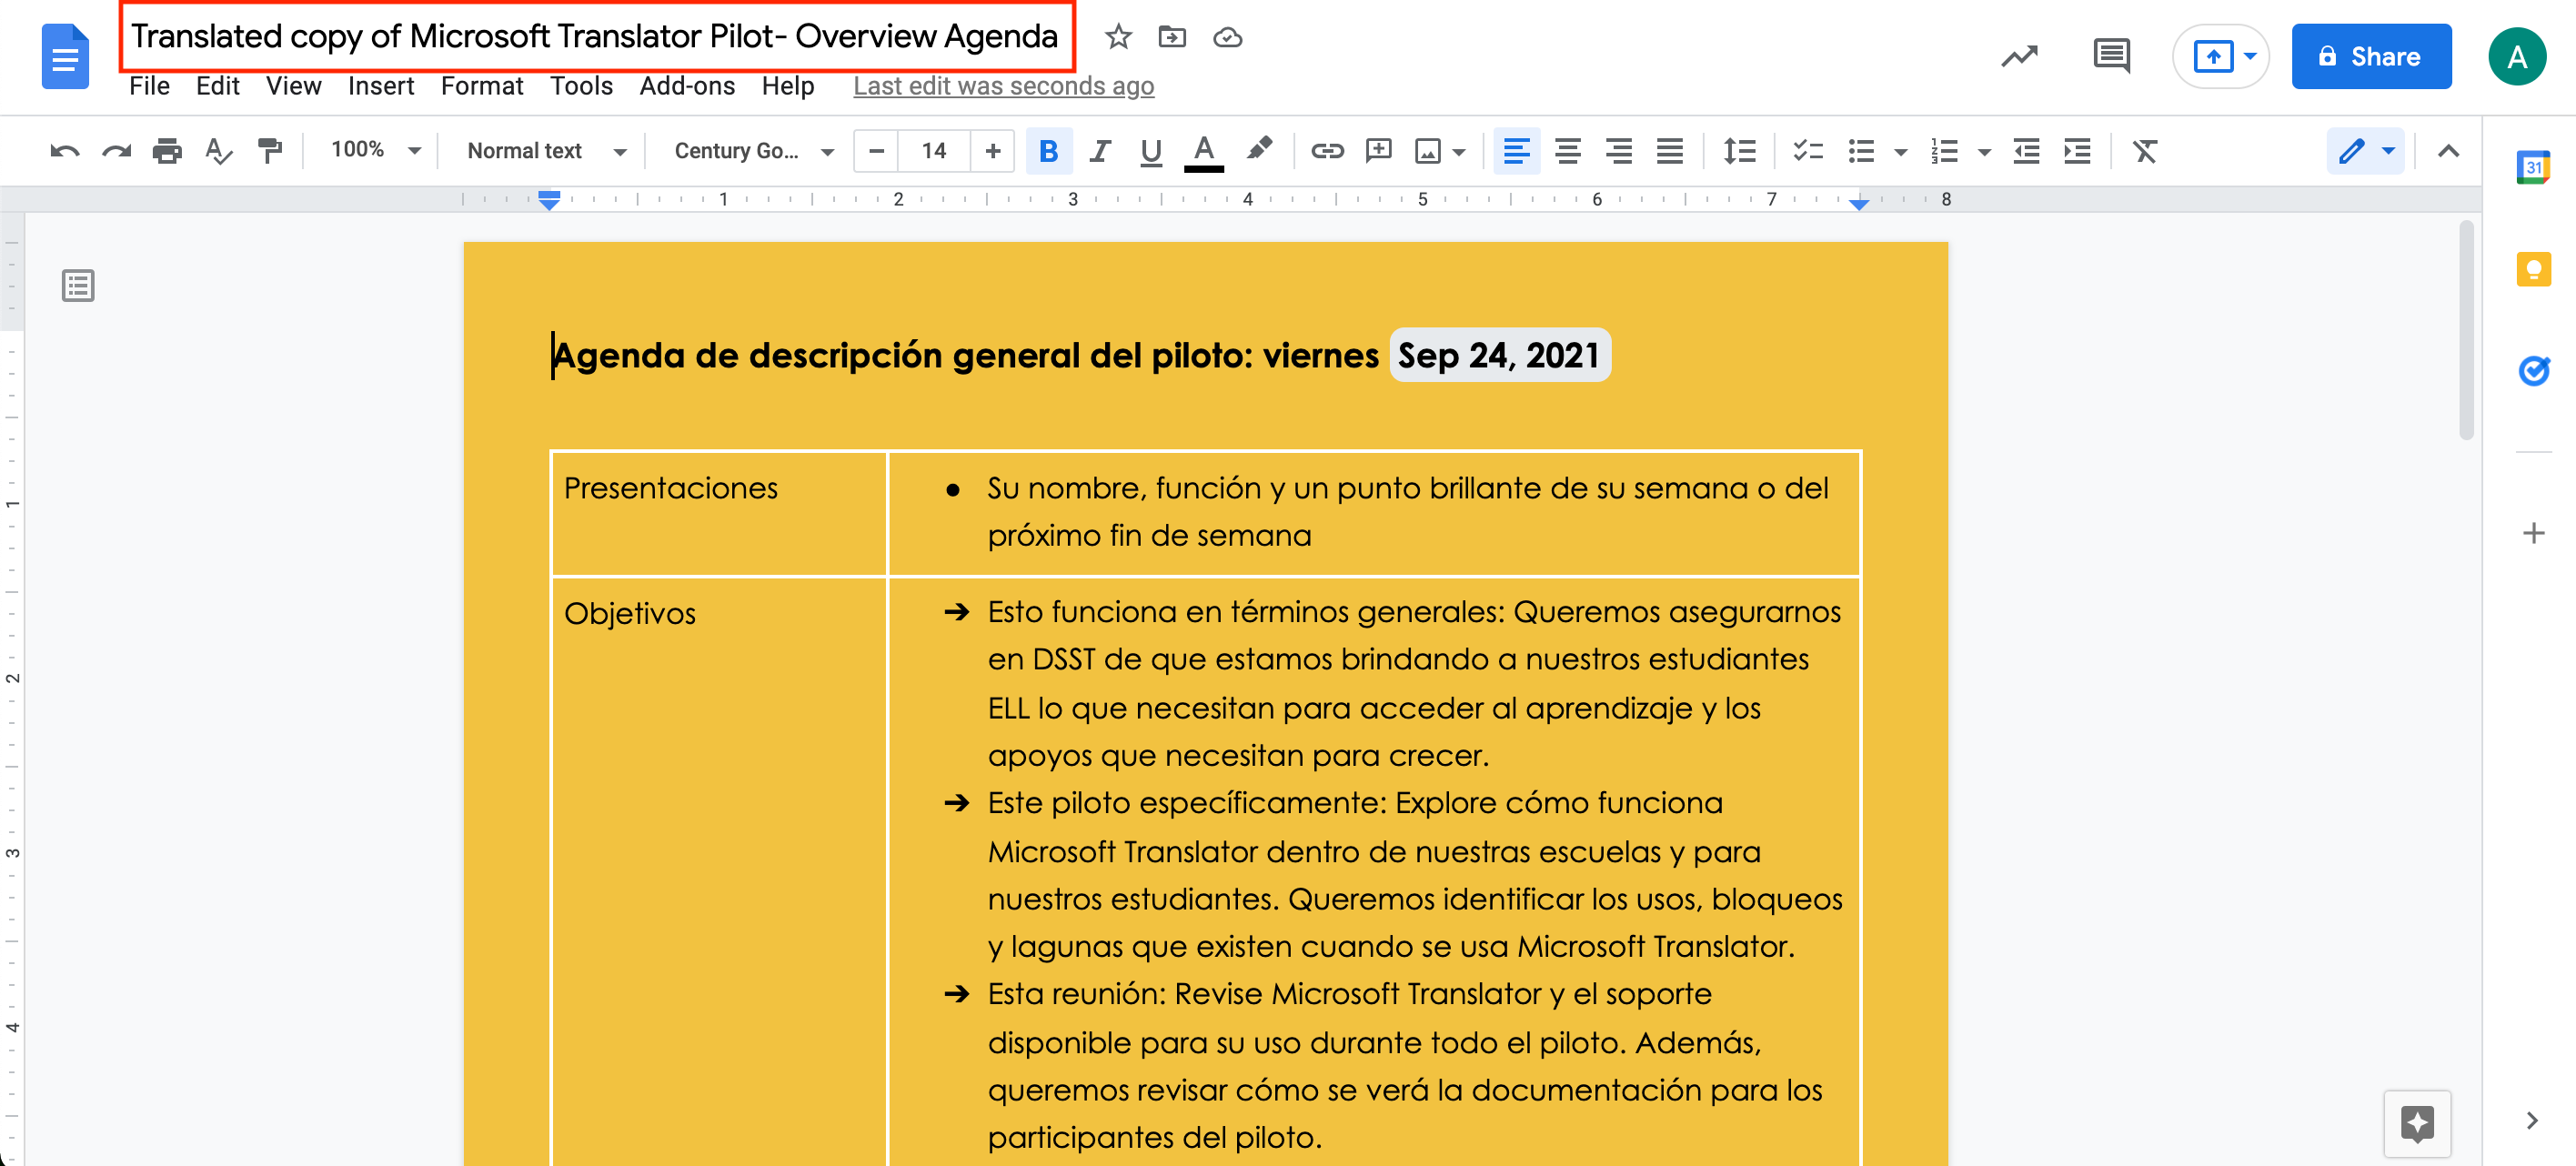Open text color picker with underlined A
This screenshot has height=1166, width=2576.
click(x=1204, y=152)
